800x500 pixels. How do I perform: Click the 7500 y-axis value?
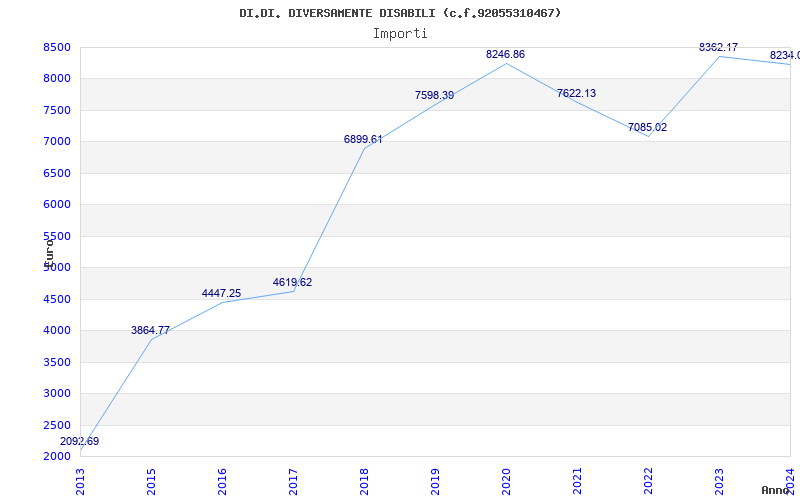[57, 110]
